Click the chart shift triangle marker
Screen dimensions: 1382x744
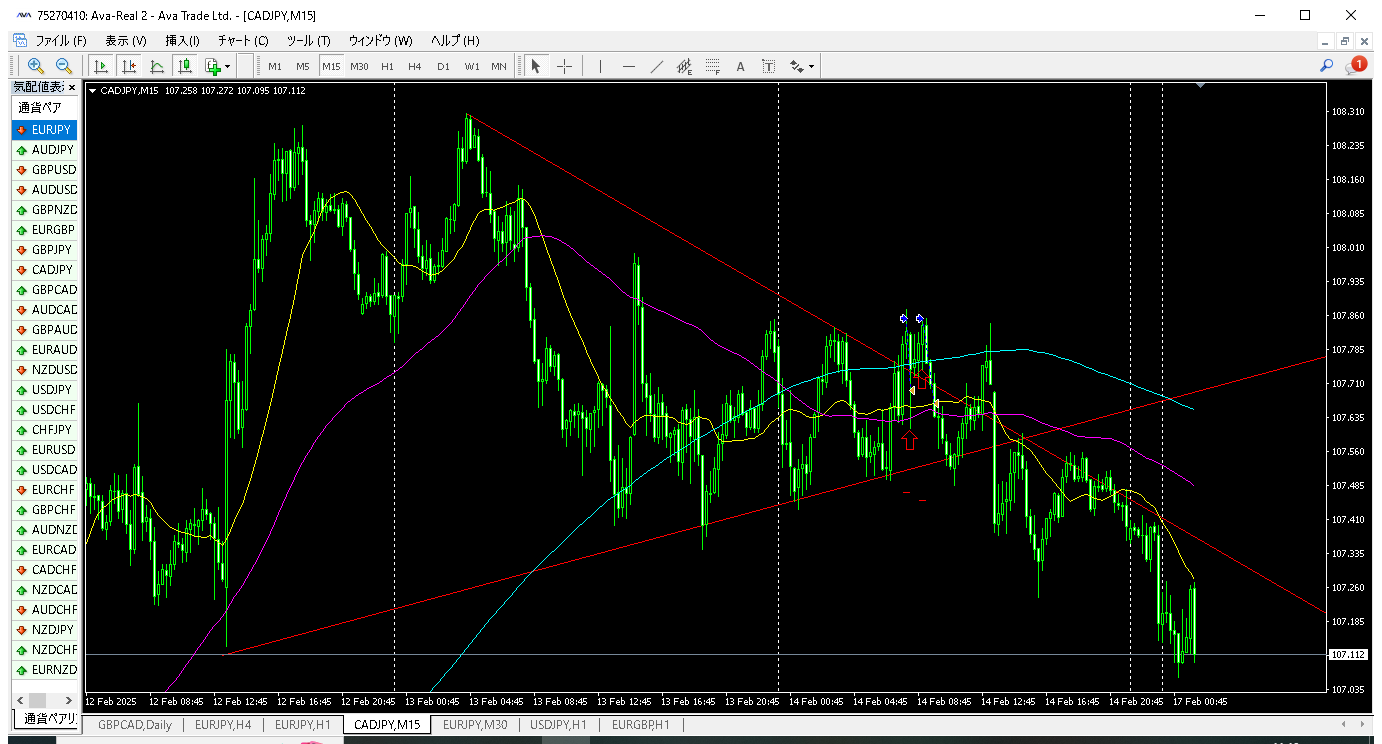tap(1201, 86)
